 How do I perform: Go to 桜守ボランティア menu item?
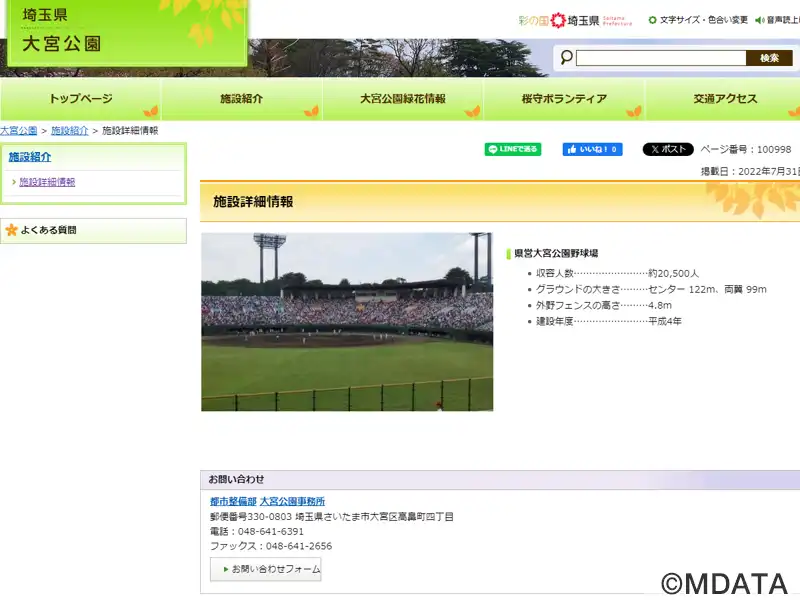[564, 99]
